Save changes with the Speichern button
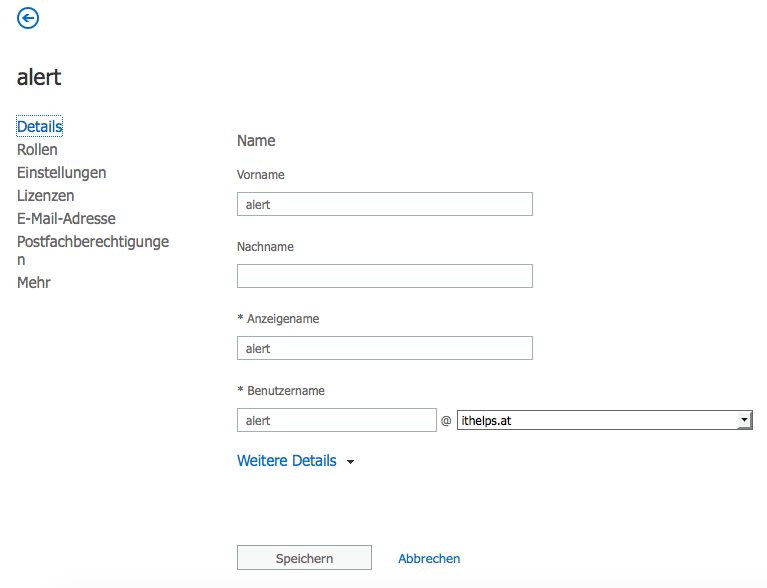 (304, 558)
